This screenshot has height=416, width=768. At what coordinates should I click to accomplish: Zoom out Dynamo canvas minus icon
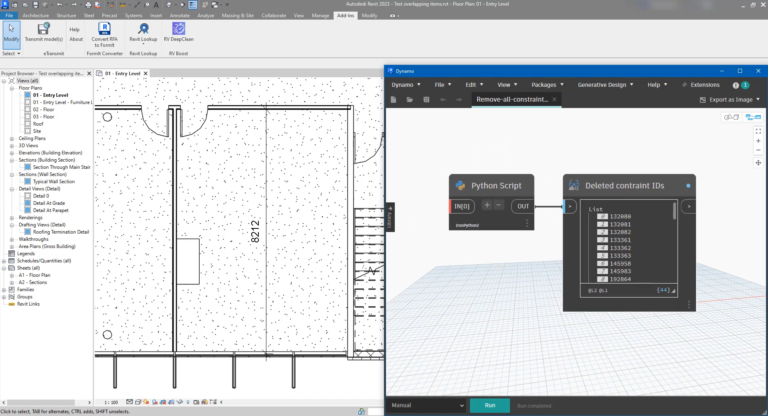point(758,150)
